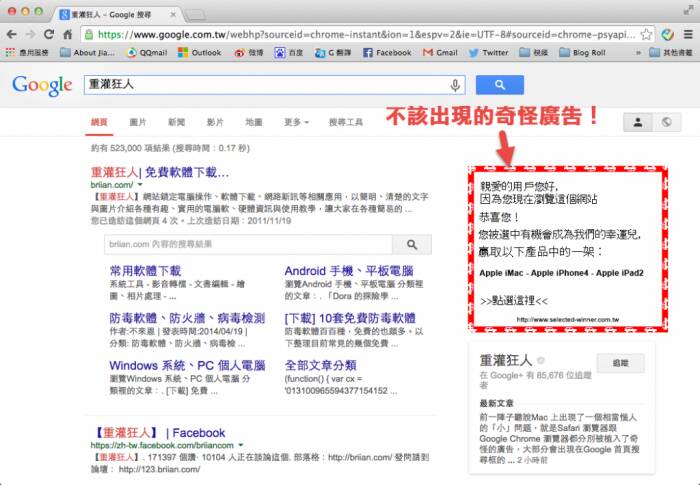Click the blue Google search button
Screen dimensions: 700x485
(x=500, y=85)
